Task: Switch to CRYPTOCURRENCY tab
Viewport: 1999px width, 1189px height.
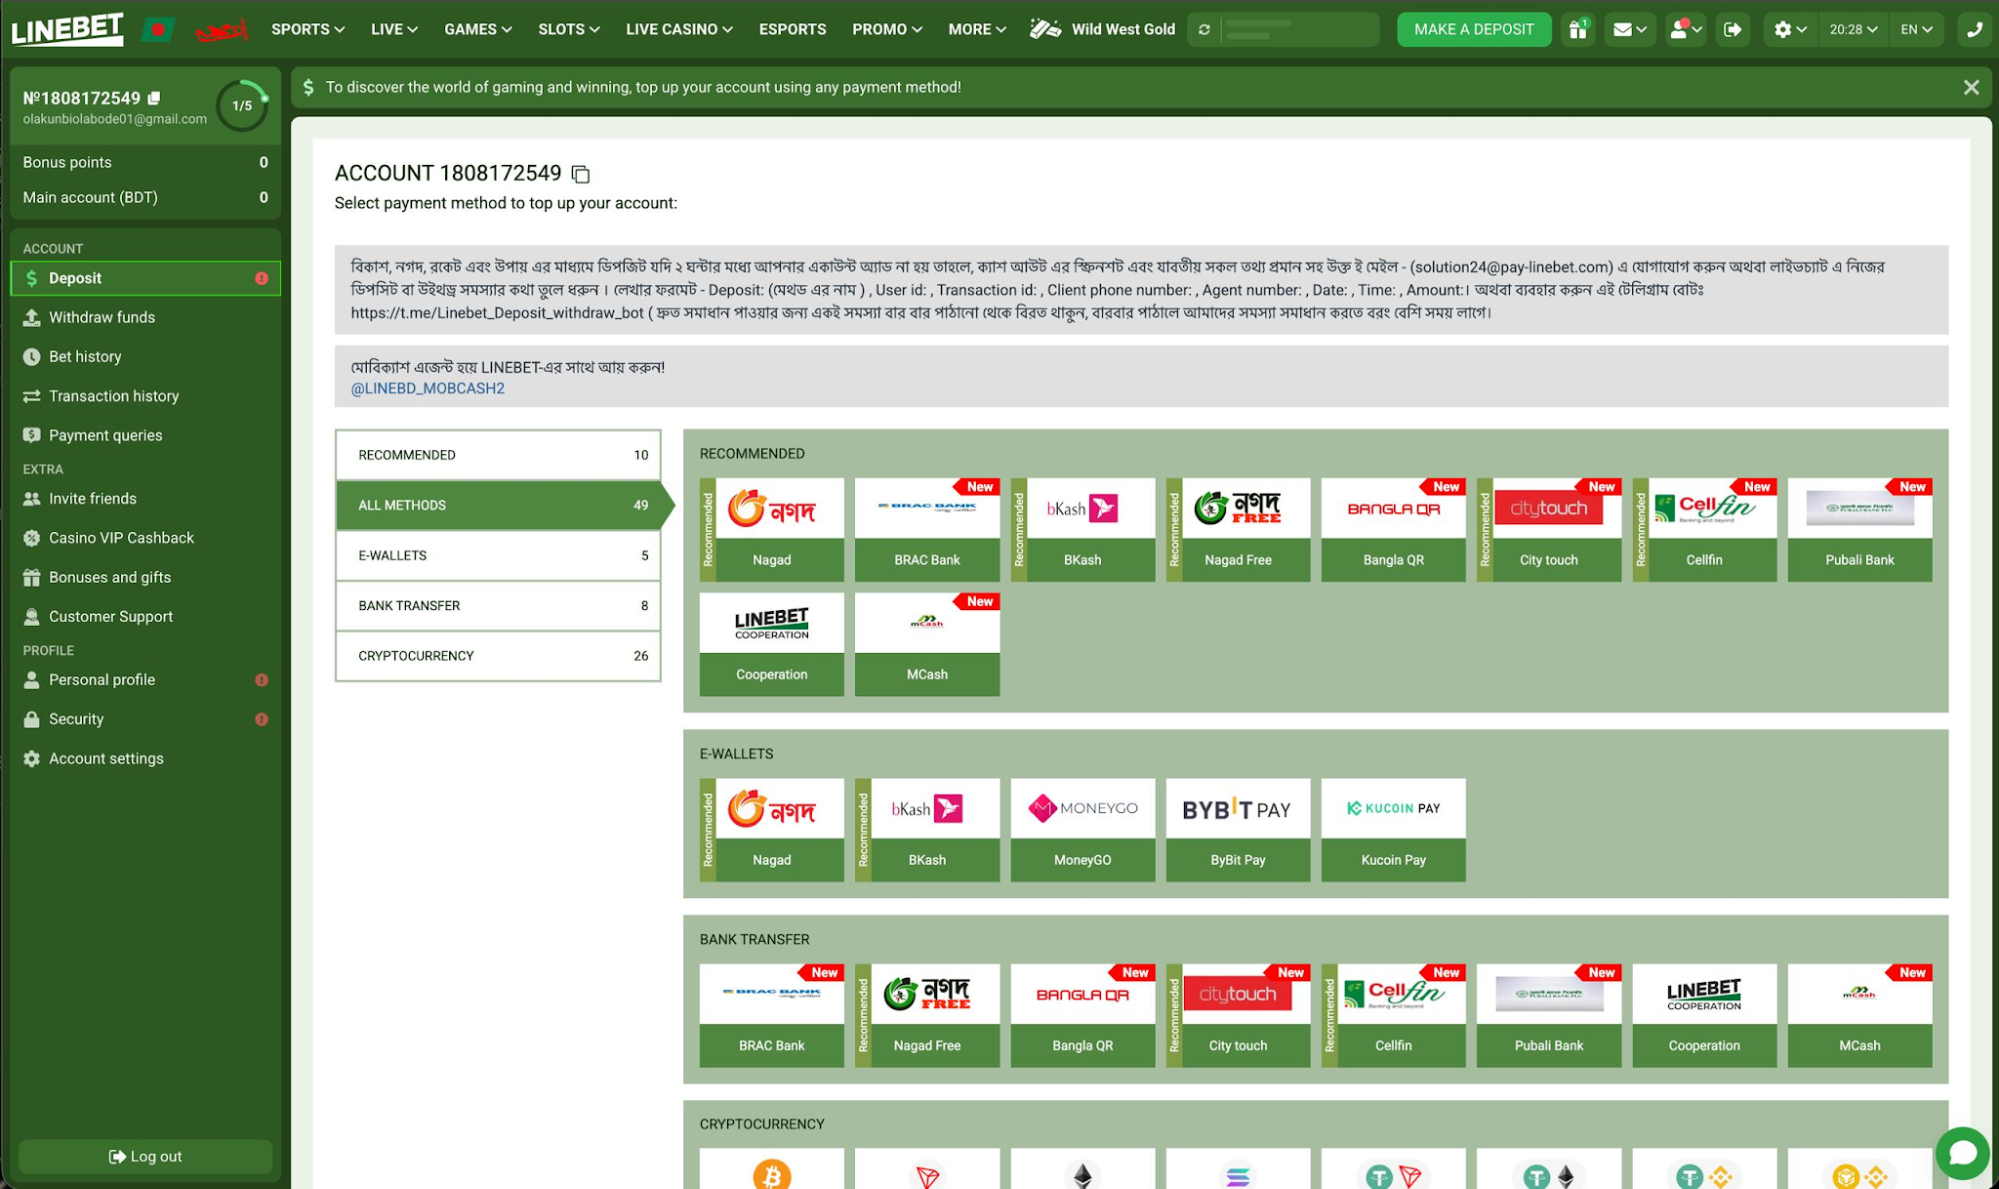Action: point(498,656)
